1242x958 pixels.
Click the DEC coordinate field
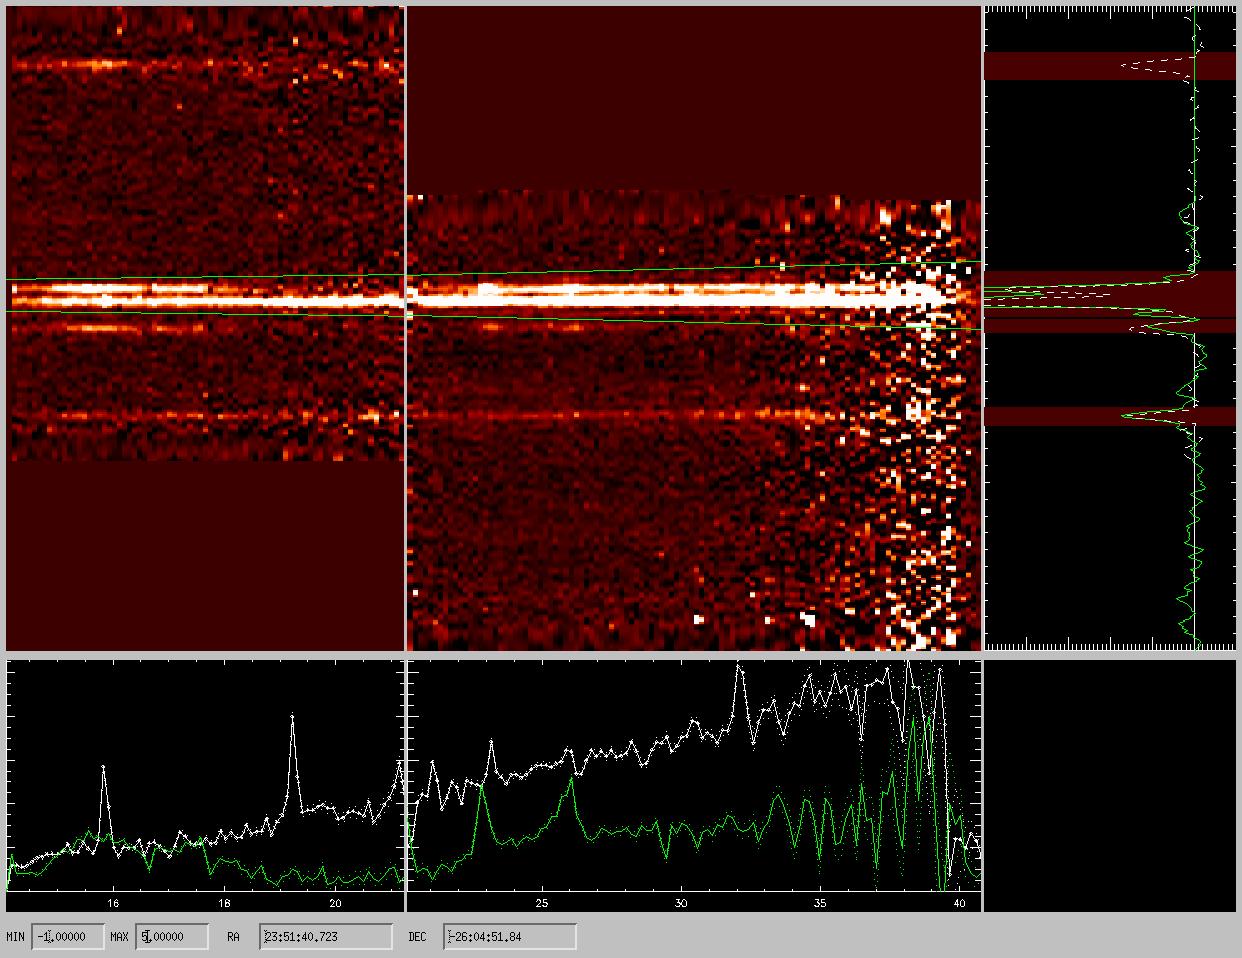point(510,937)
